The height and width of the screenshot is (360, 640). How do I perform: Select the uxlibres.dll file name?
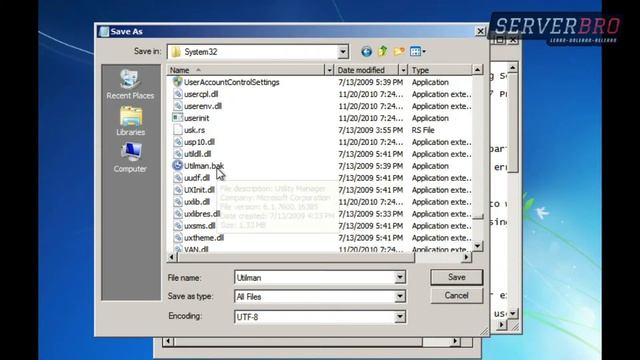pos(202,214)
